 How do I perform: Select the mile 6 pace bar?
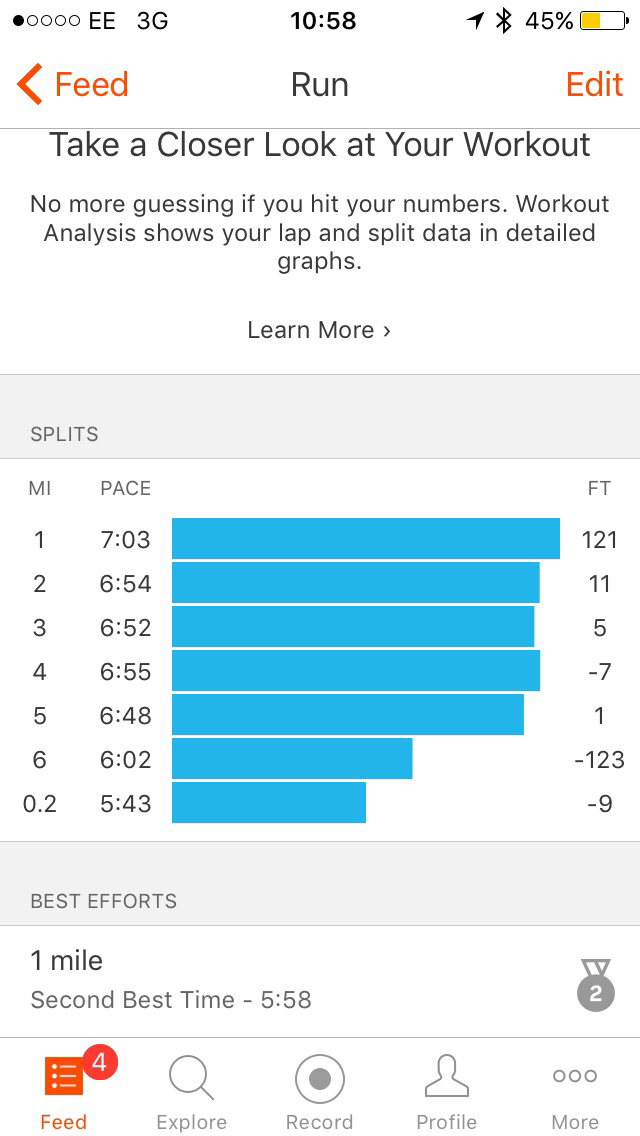click(x=292, y=759)
